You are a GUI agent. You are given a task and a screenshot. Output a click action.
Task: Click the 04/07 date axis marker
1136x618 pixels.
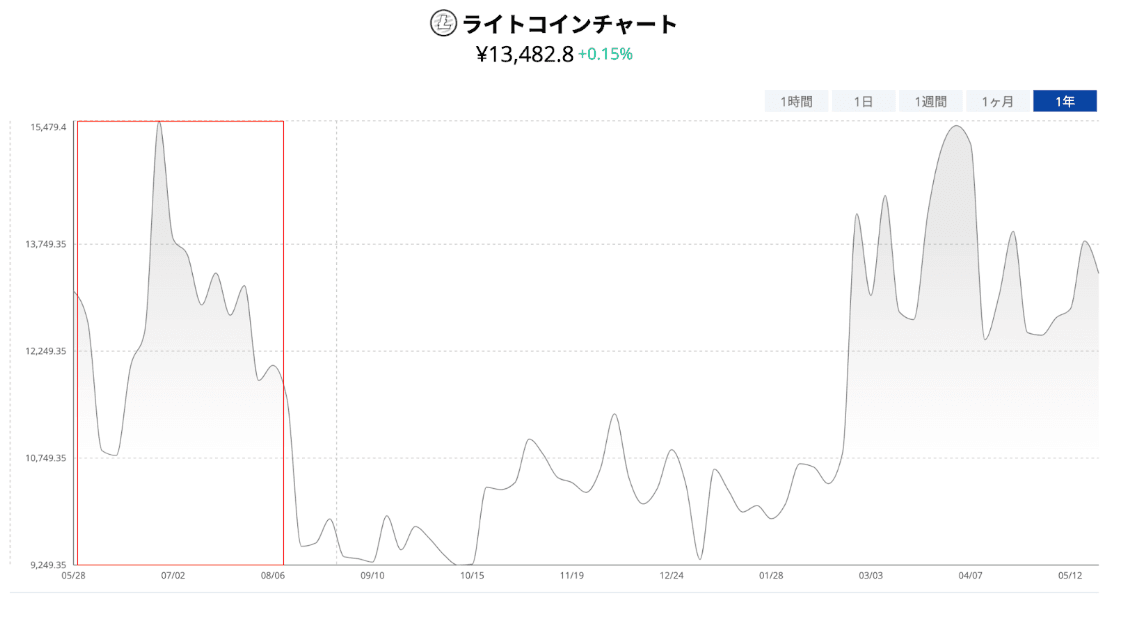point(971,575)
